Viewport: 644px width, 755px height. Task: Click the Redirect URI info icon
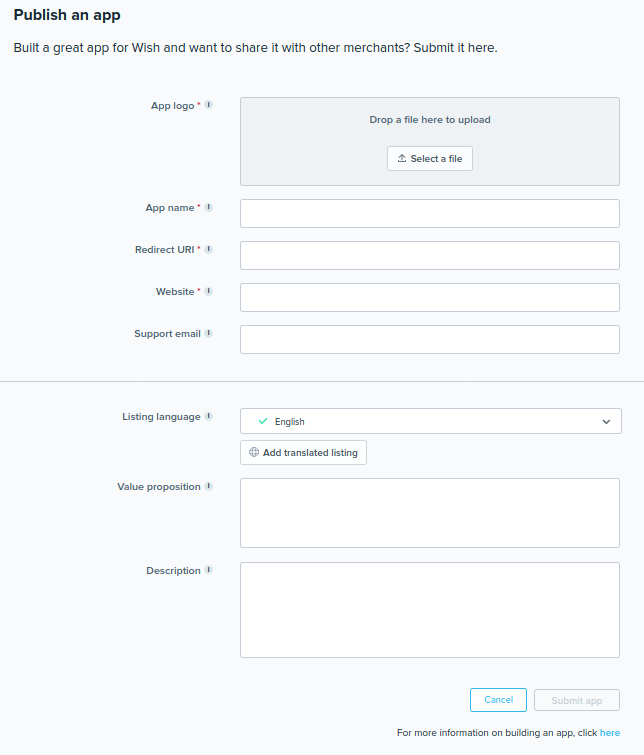pos(209,250)
